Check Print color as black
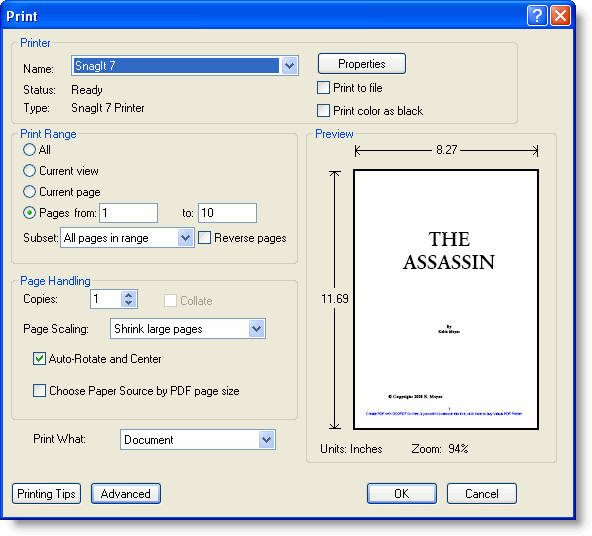592x536 pixels. (x=323, y=111)
